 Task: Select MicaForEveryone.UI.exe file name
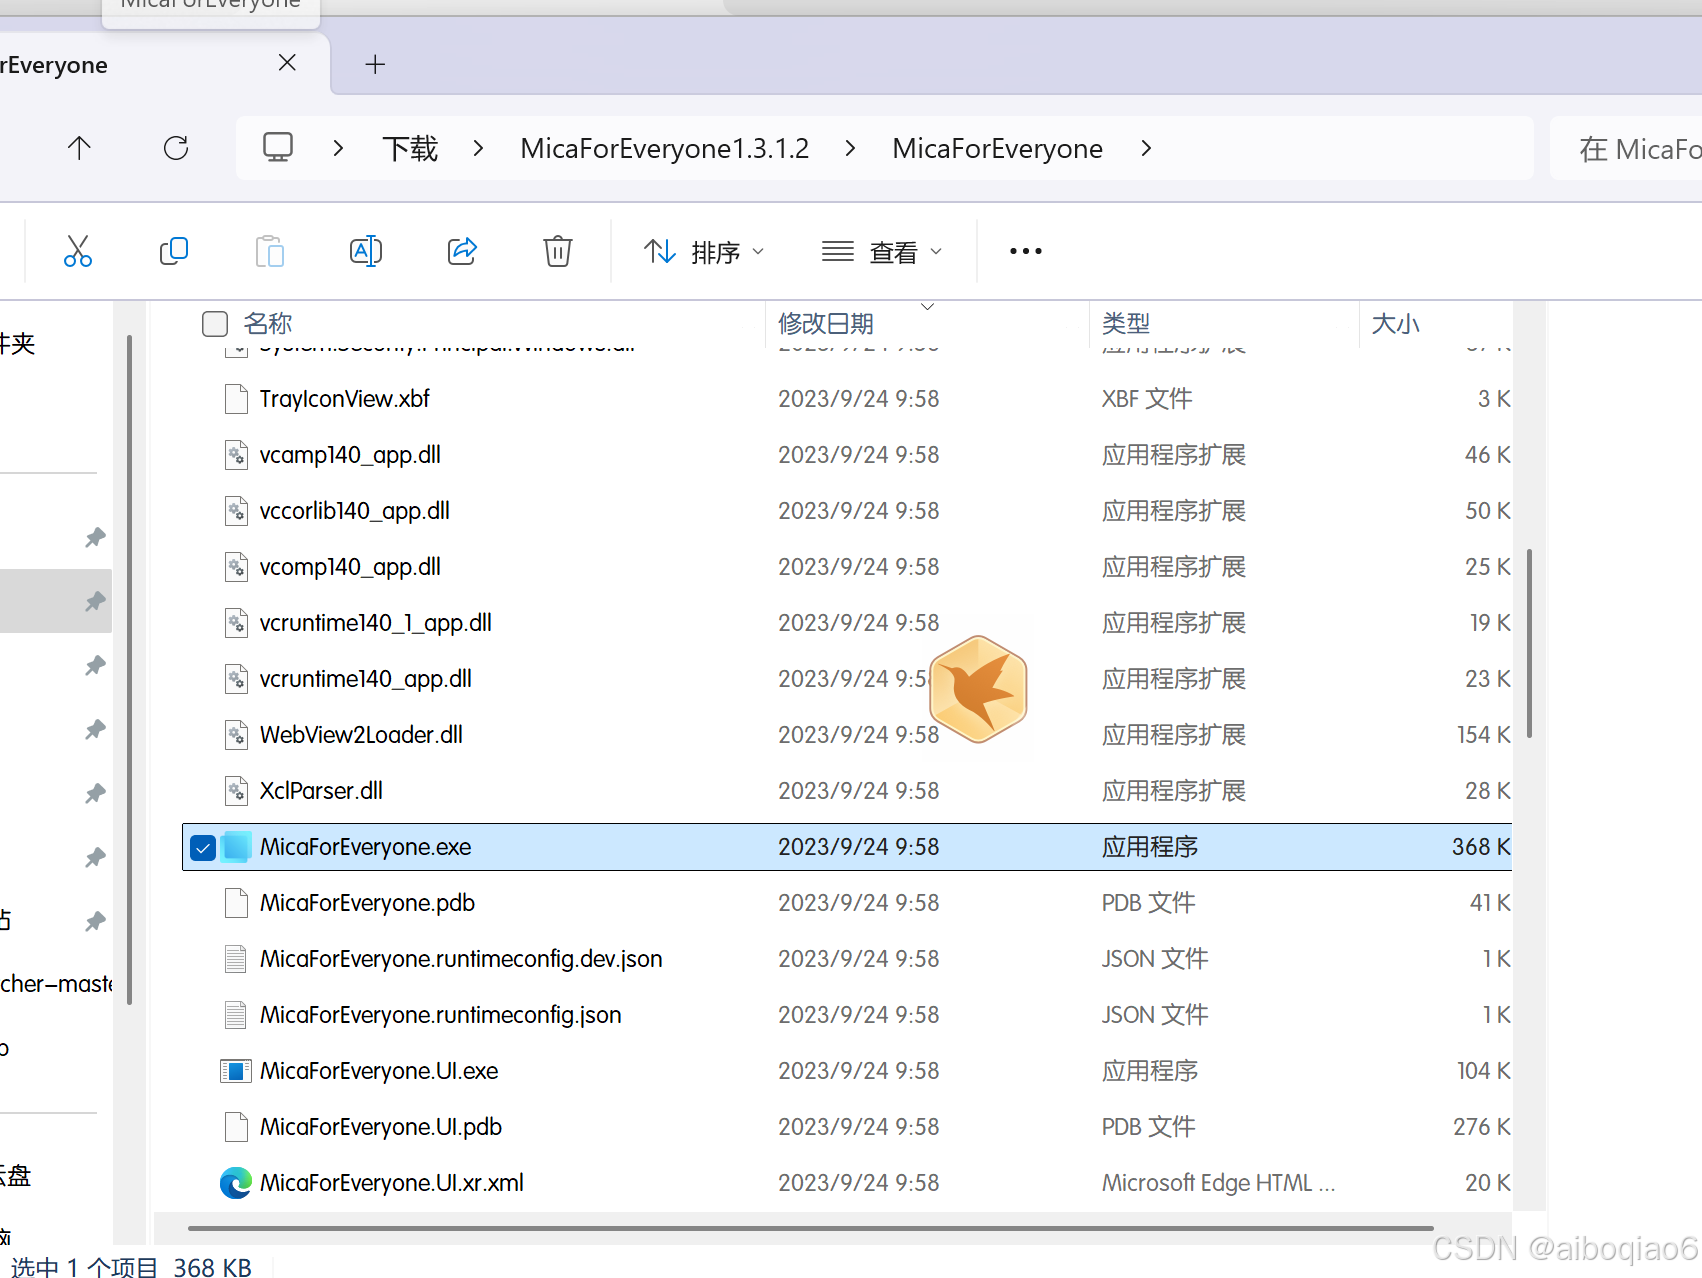(379, 1071)
